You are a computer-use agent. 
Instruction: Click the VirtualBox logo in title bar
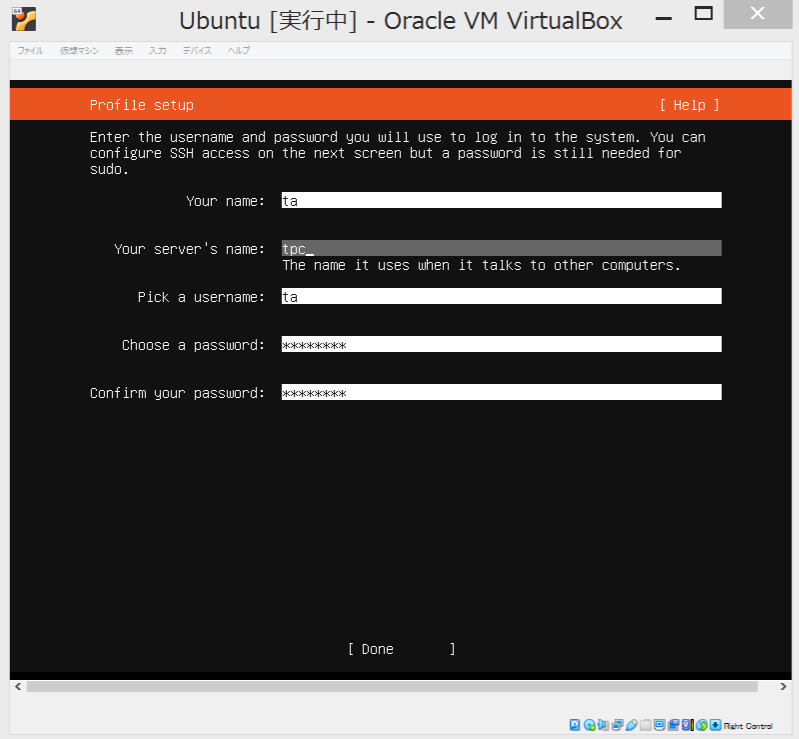point(24,19)
